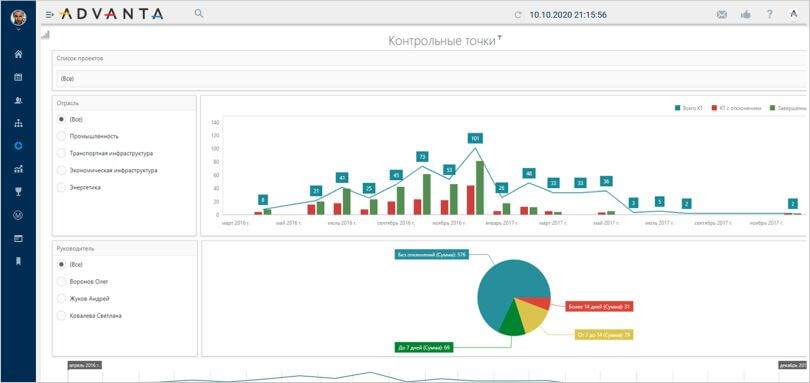Open the growth chart sidebar icon
This screenshot has width=810, height=383.
(x=18, y=169)
